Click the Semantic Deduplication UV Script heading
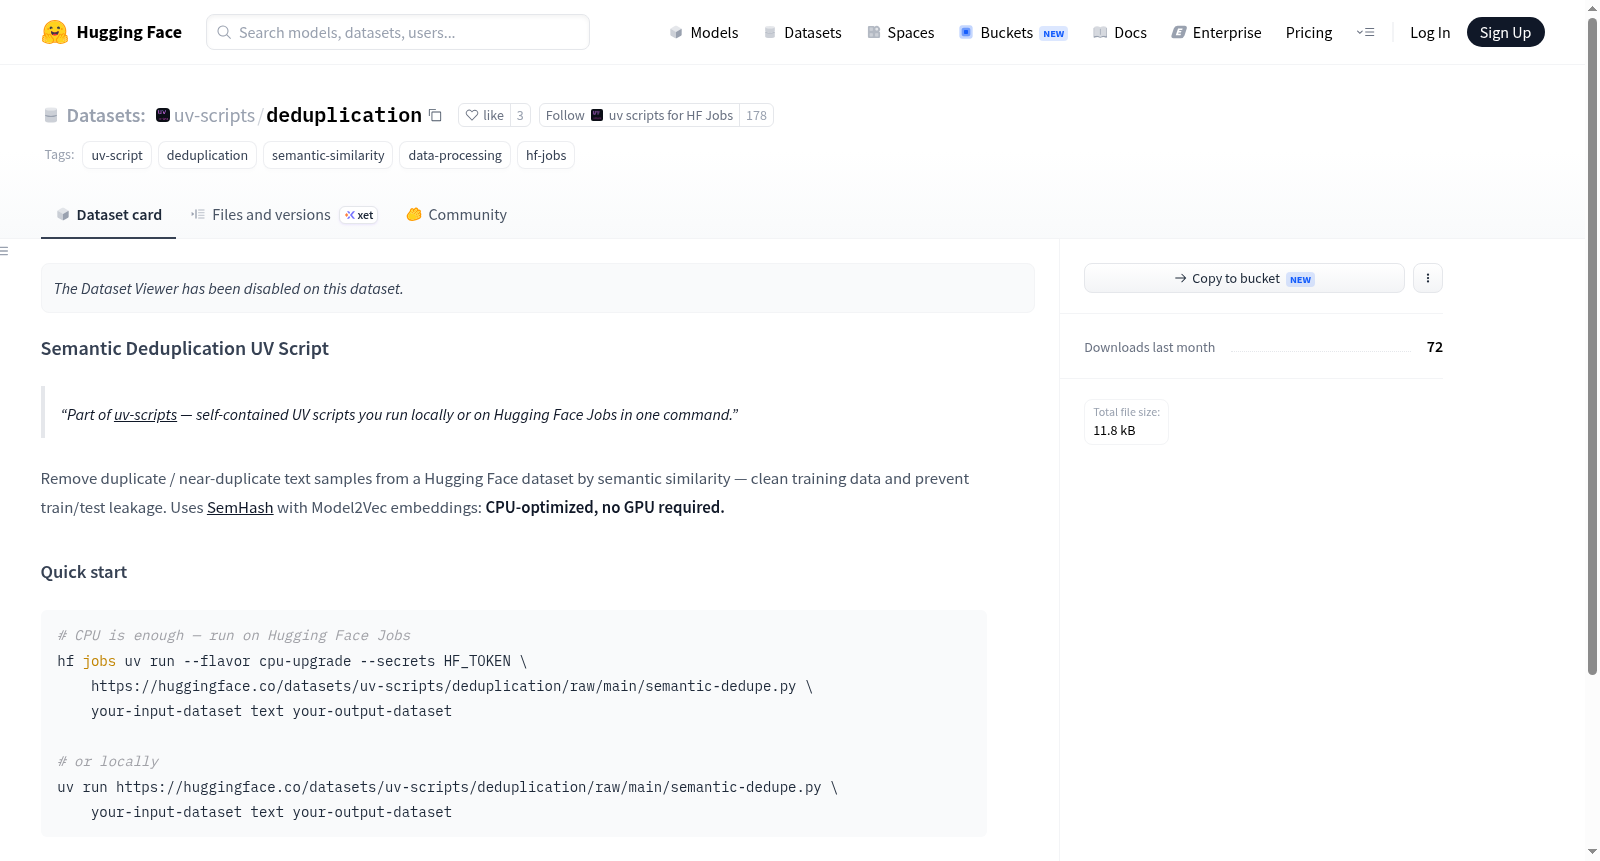The height and width of the screenshot is (861, 1600). [x=185, y=348]
